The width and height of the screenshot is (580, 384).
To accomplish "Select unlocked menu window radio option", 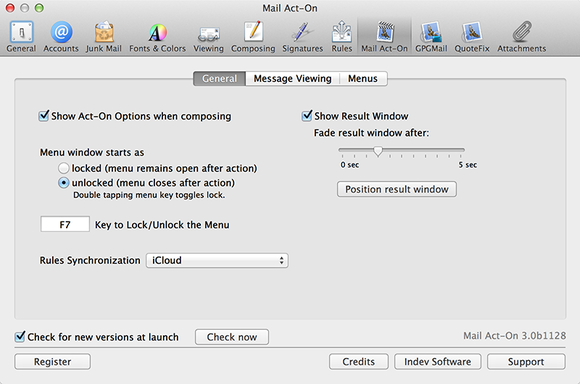I will point(64,183).
